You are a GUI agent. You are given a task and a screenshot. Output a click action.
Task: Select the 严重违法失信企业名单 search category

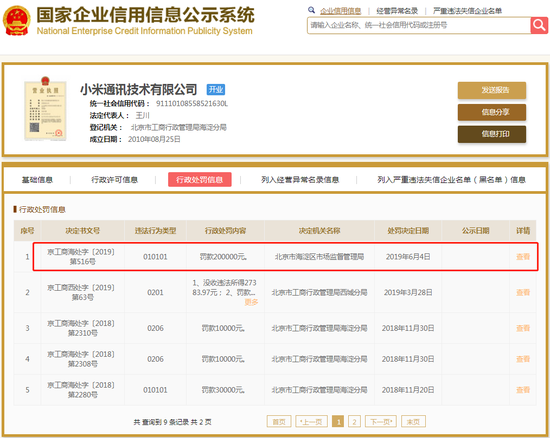[467, 11]
